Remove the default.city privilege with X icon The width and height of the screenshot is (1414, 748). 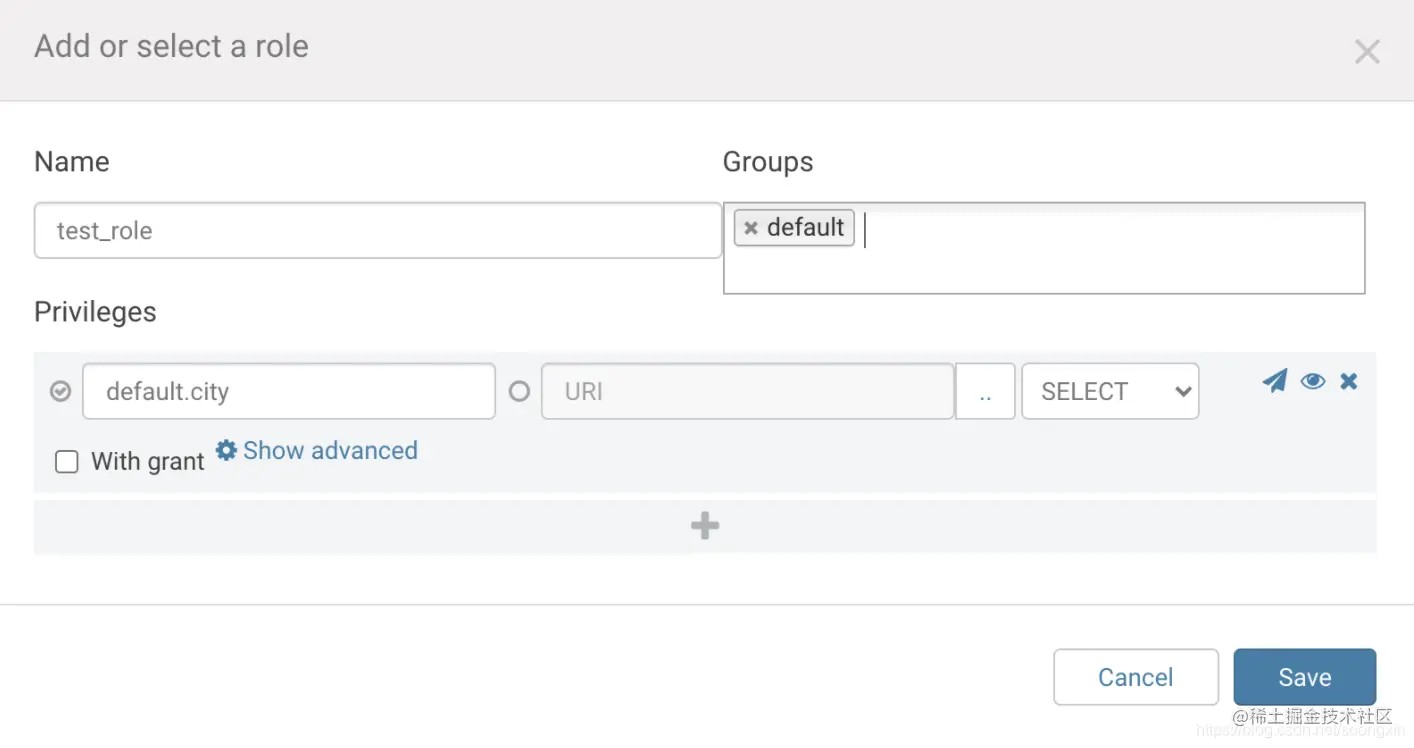point(1349,381)
